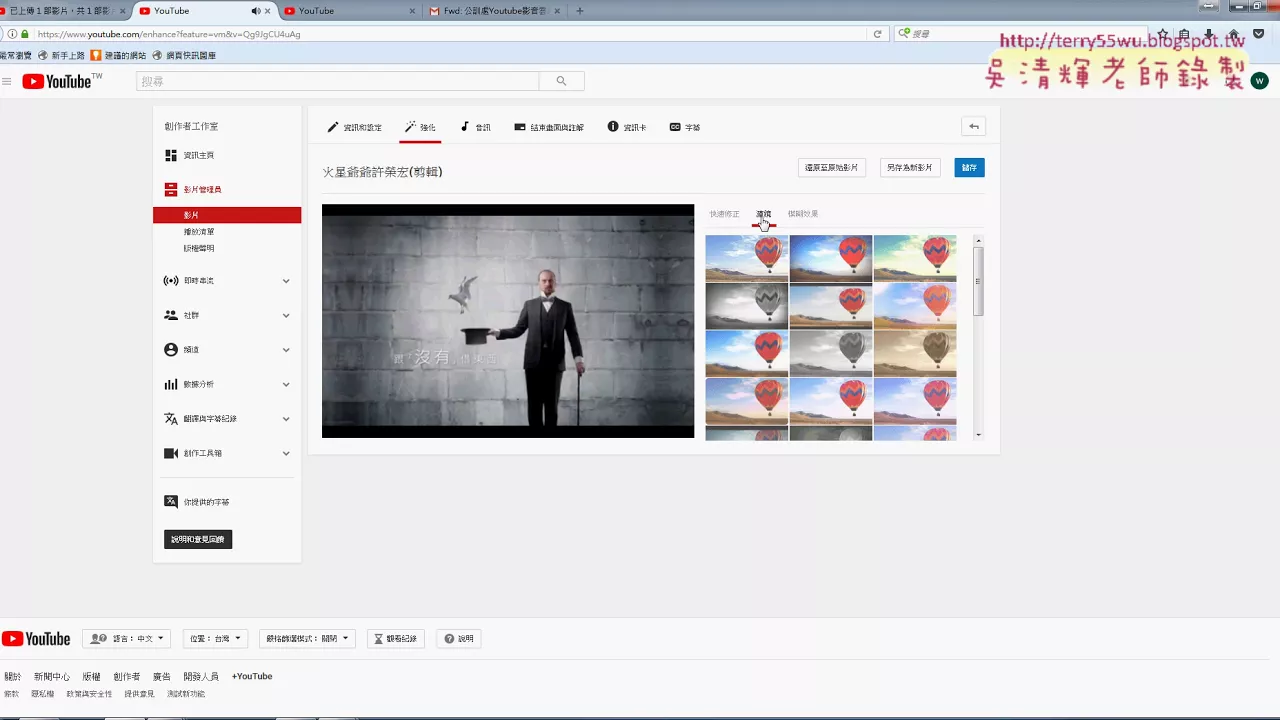
Task: Switch to 資訊卡 cards tab
Action: point(627,127)
